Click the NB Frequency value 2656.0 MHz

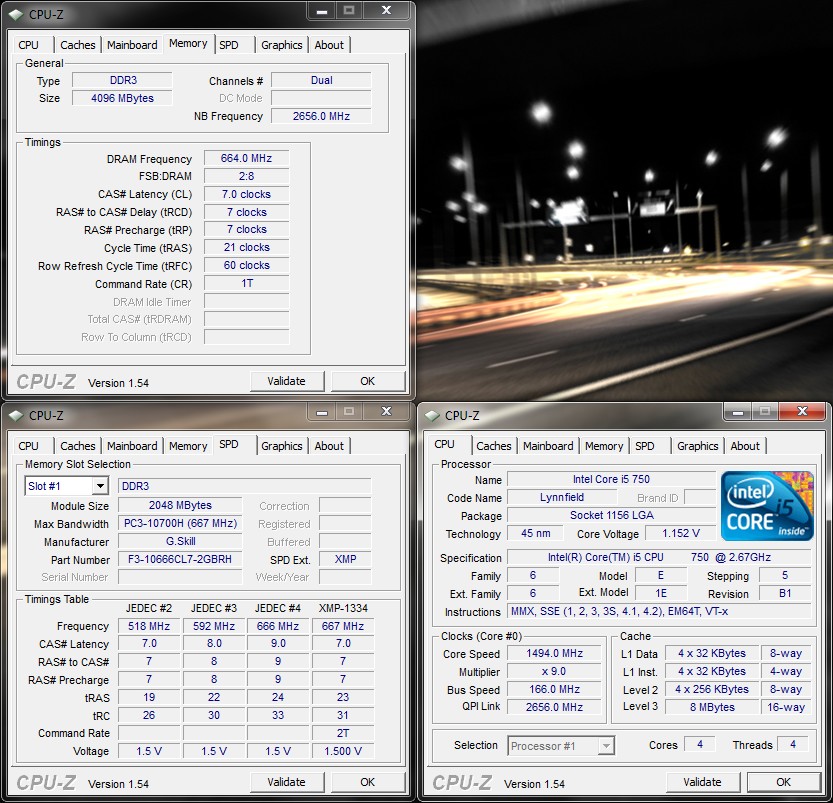[x=321, y=116]
